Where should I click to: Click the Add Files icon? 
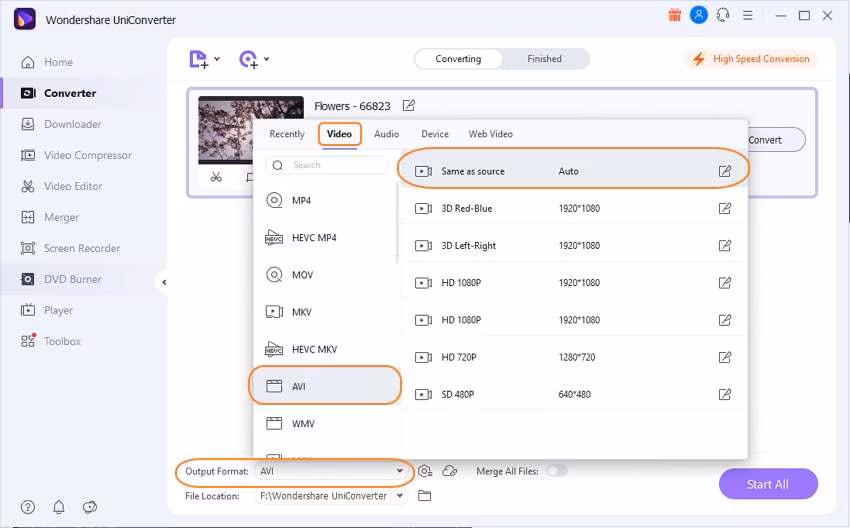[x=198, y=59]
